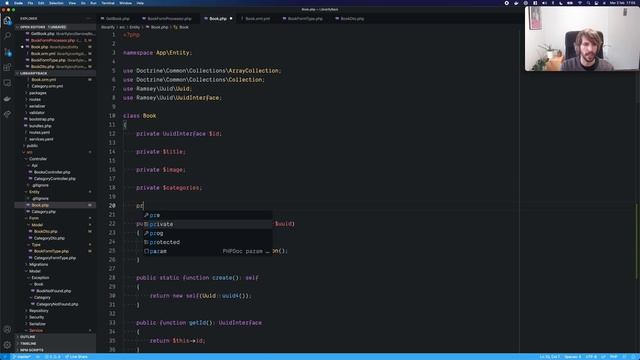Screen dimensions: 640x360
Task: Open CategoryFormType.php in the file tree
Action: point(55,258)
